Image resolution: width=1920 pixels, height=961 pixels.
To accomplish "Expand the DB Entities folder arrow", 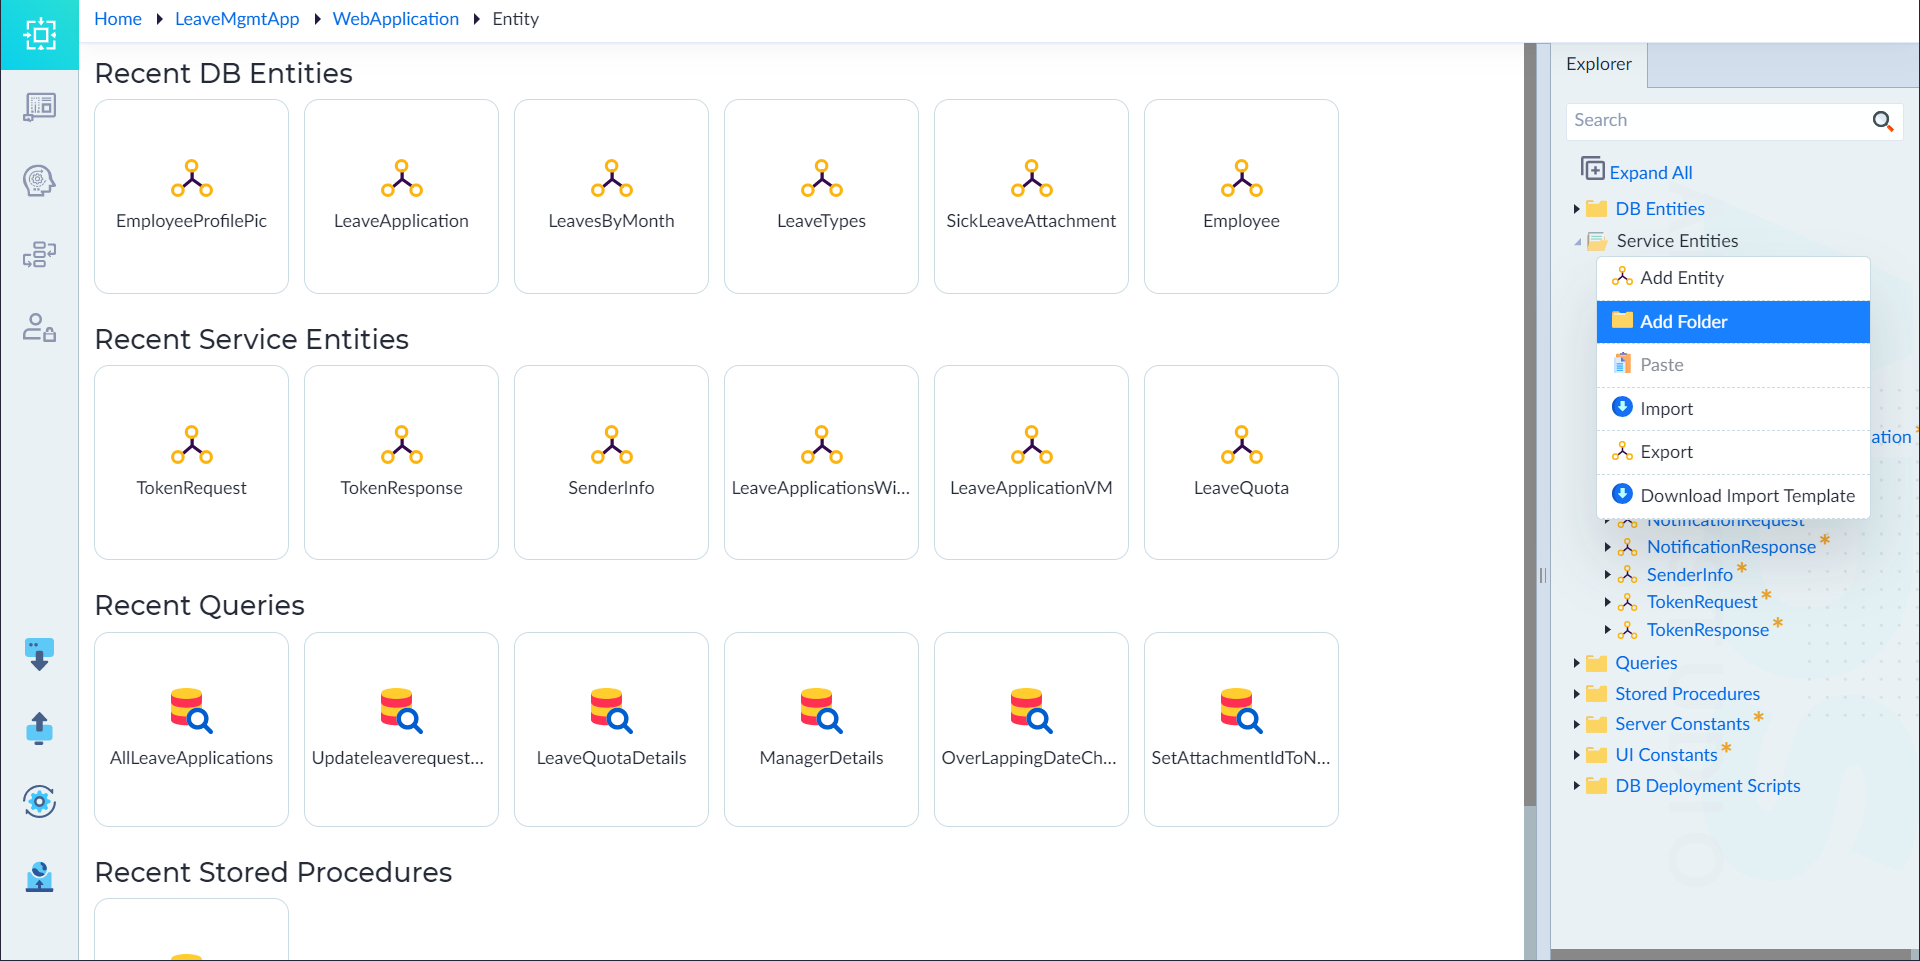I will point(1576,209).
